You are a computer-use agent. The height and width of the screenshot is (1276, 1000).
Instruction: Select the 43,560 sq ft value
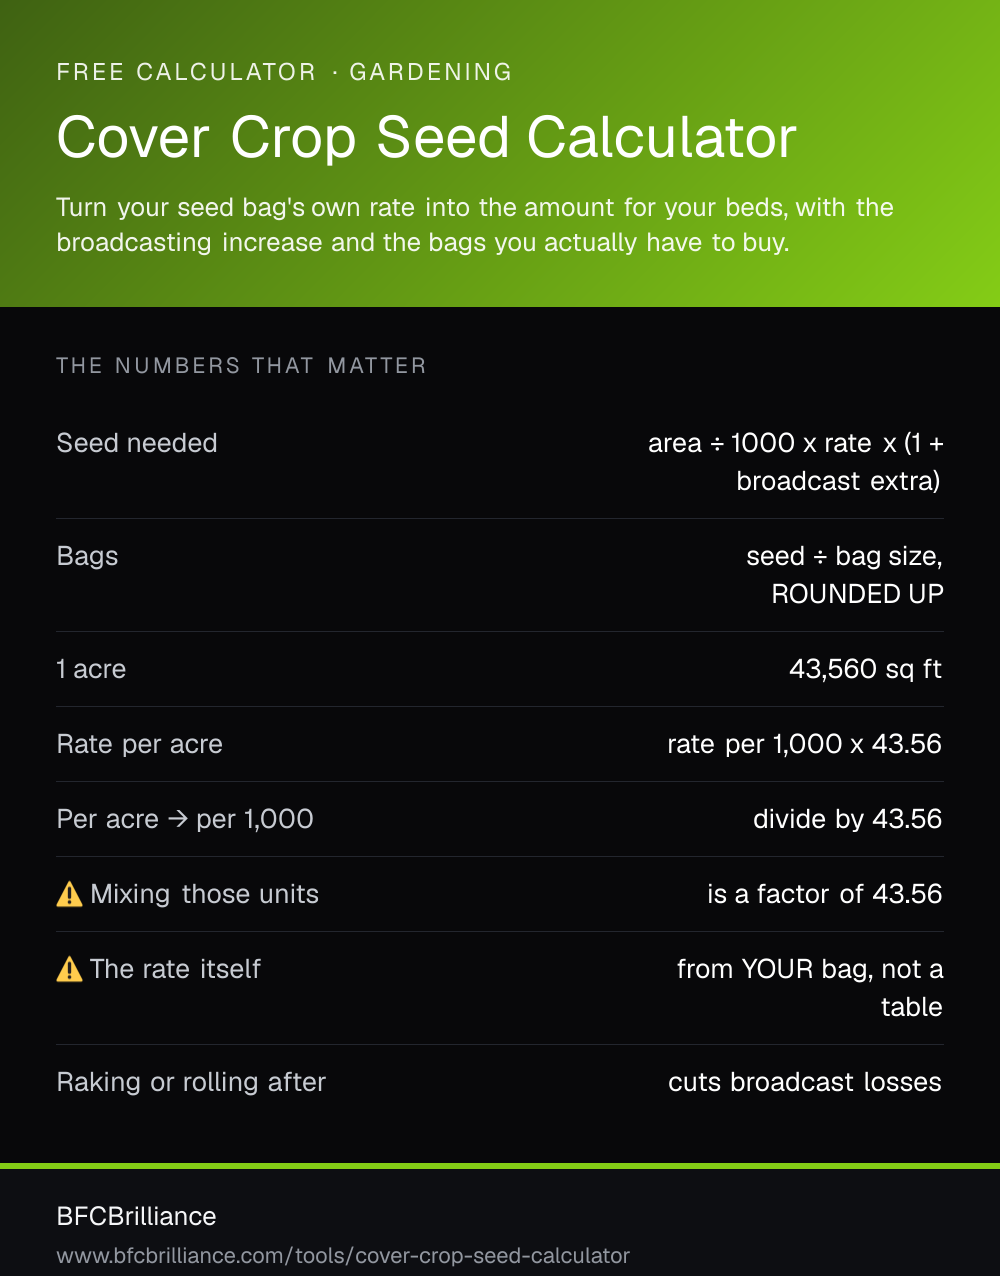[865, 669]
